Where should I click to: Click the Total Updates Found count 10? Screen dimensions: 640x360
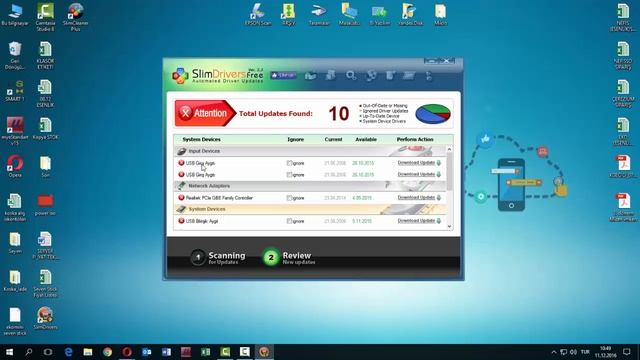coord(338,114)
